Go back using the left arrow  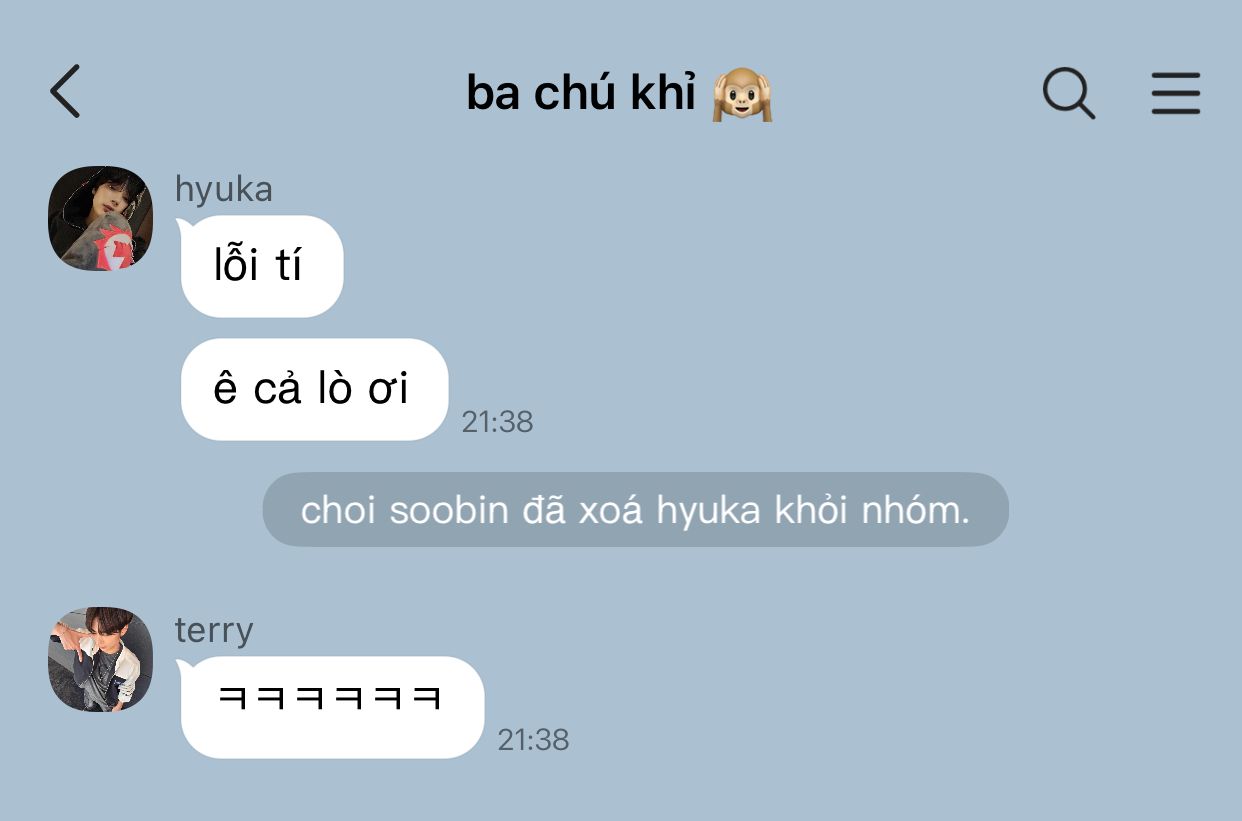(x=65, y=92)
